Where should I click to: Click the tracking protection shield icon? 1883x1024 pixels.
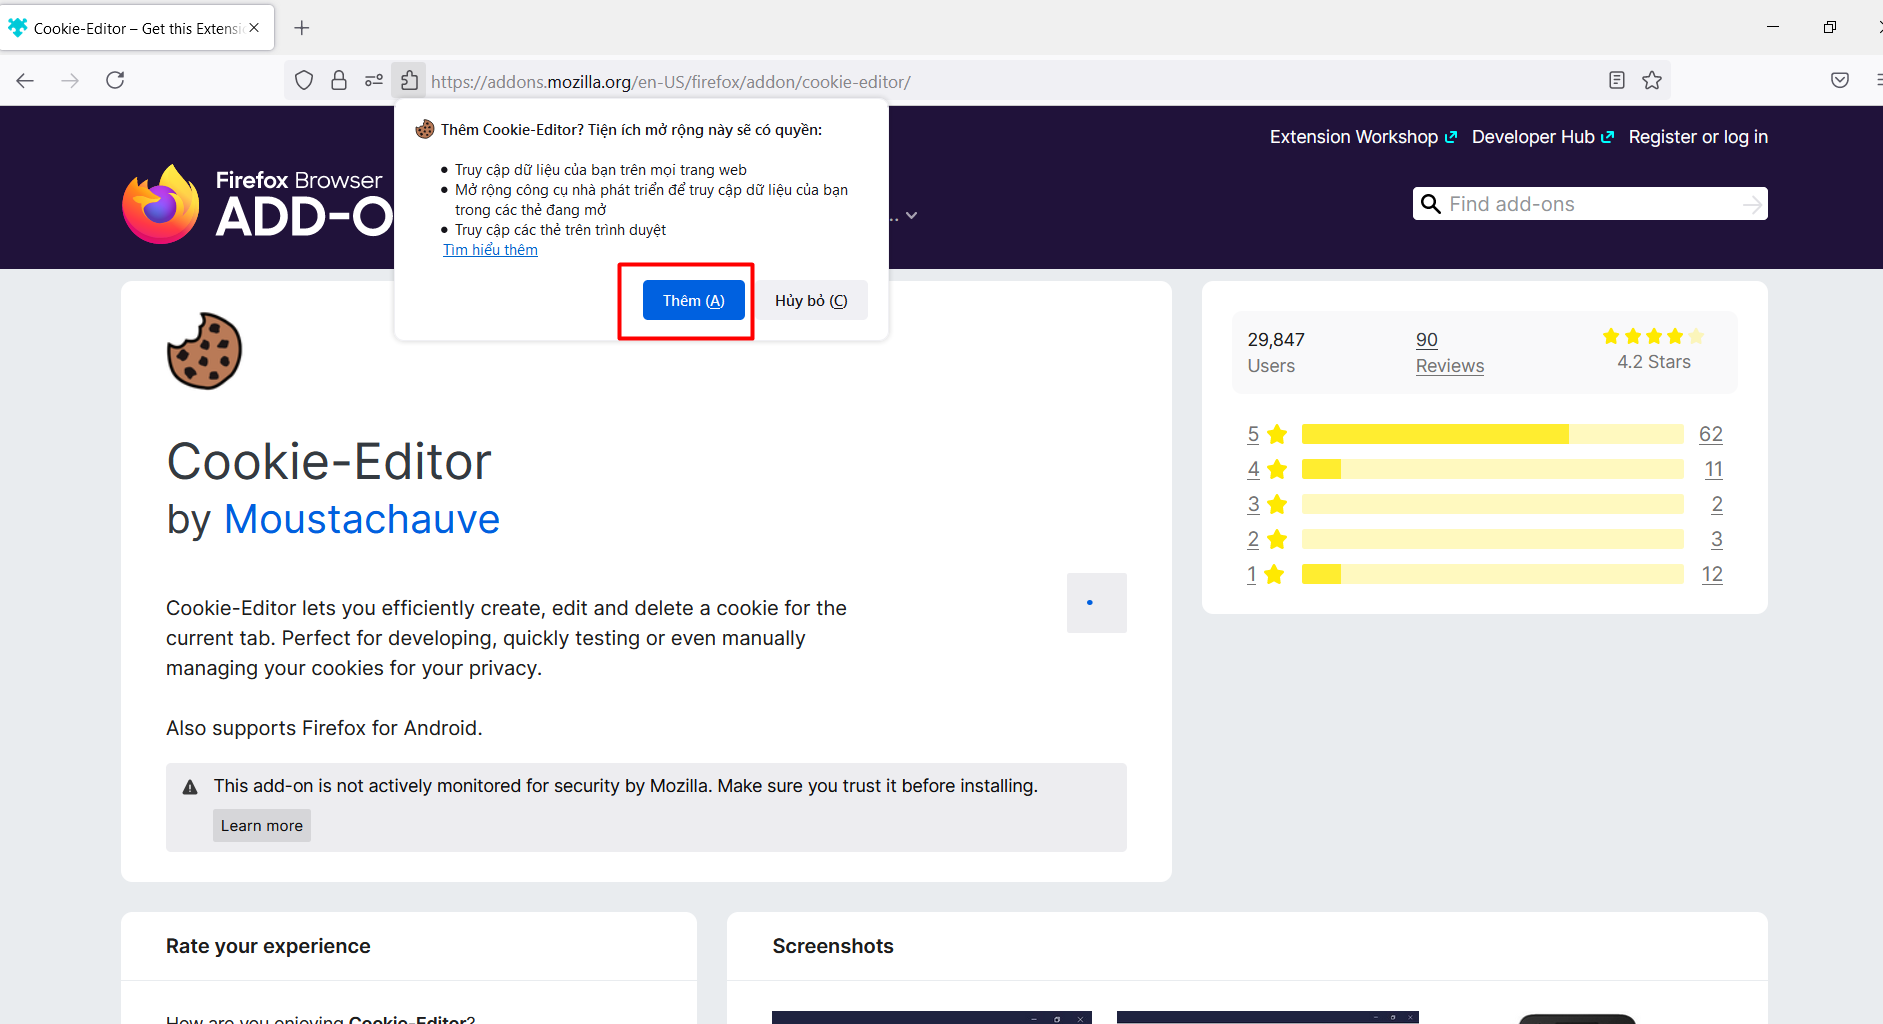pyautogui.click(x=304, y=80)
